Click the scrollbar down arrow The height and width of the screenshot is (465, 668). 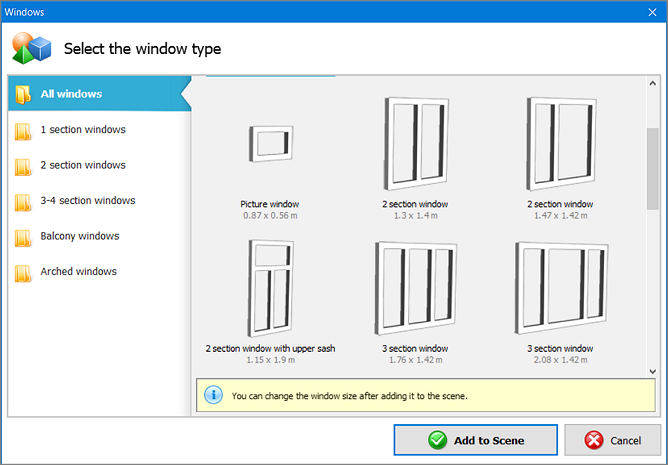pos(653,371)
